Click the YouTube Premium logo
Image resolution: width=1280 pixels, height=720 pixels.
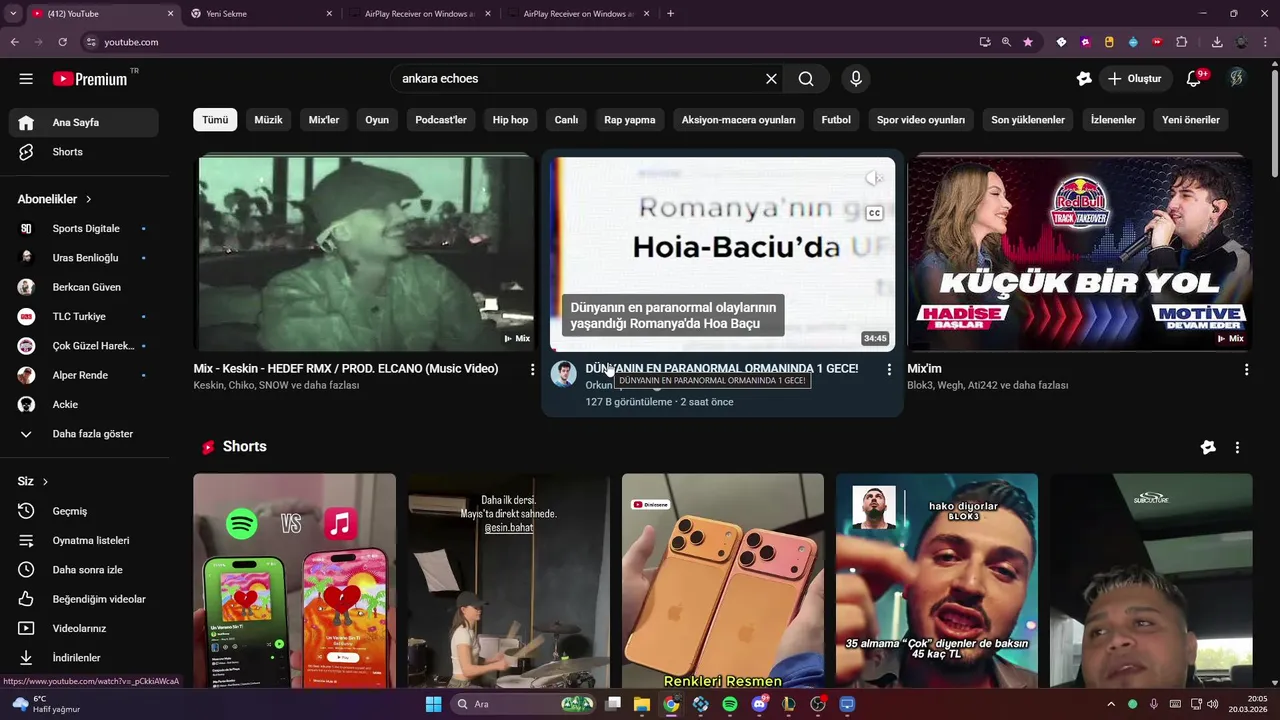point(92,79)
